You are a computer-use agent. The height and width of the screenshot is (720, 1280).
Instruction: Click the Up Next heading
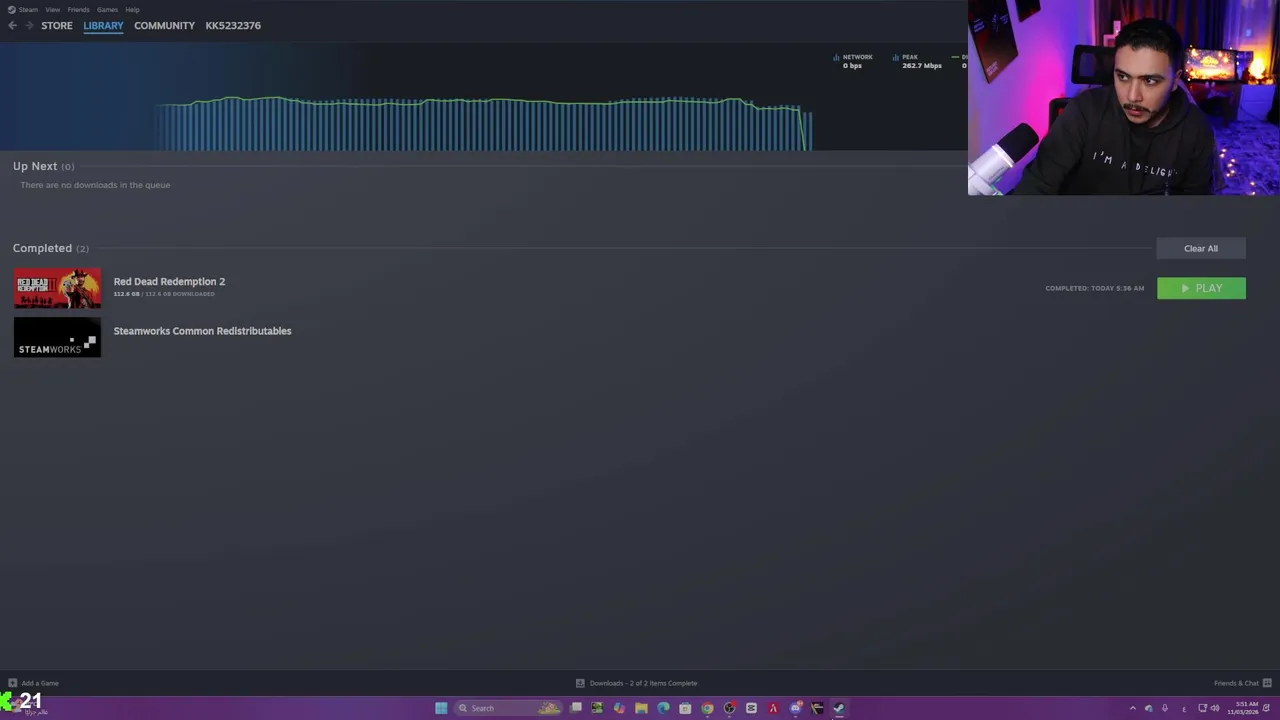pyautogui.click(x=43, y=166)
